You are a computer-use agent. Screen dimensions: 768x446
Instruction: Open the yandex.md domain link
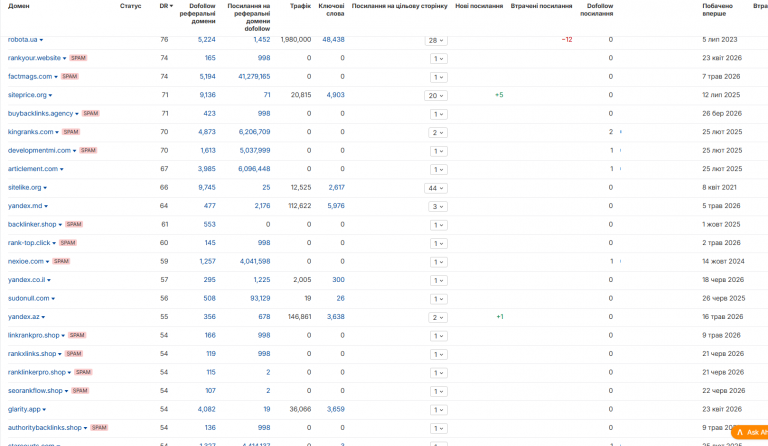point(25,206)
